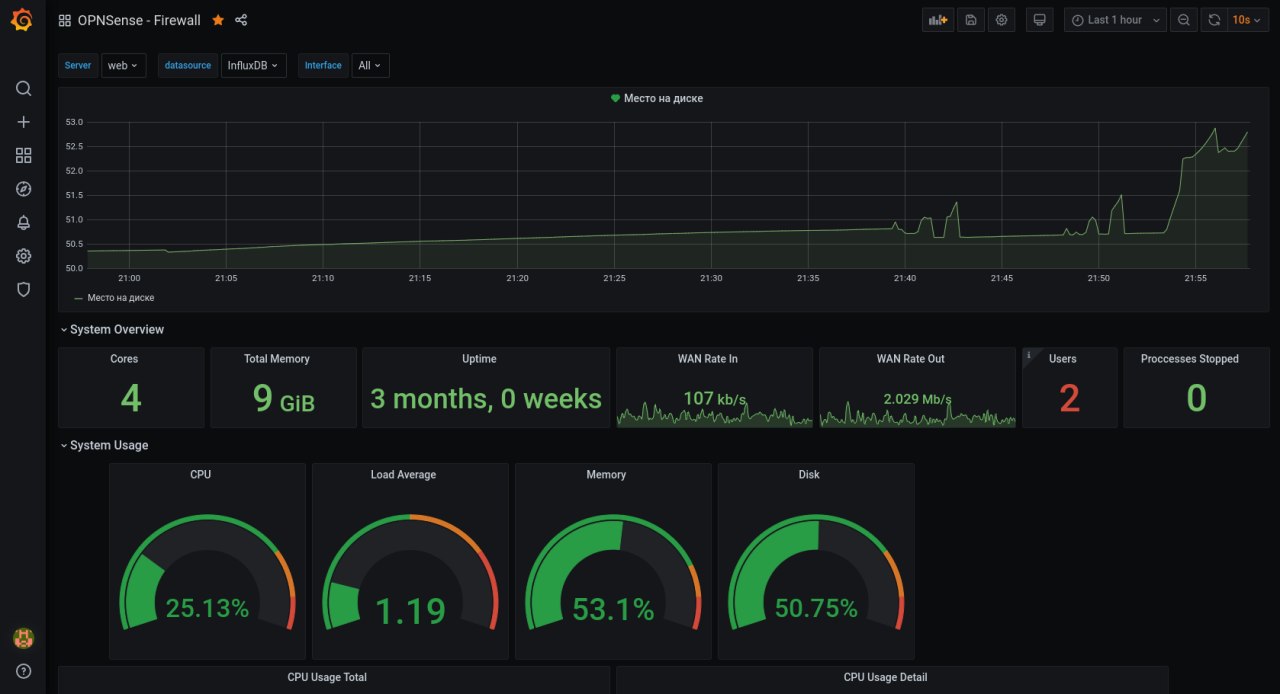1280x694 pixels.
Task: Cycle view mode with the monitor icon
Action: [x=1040, y=20]
